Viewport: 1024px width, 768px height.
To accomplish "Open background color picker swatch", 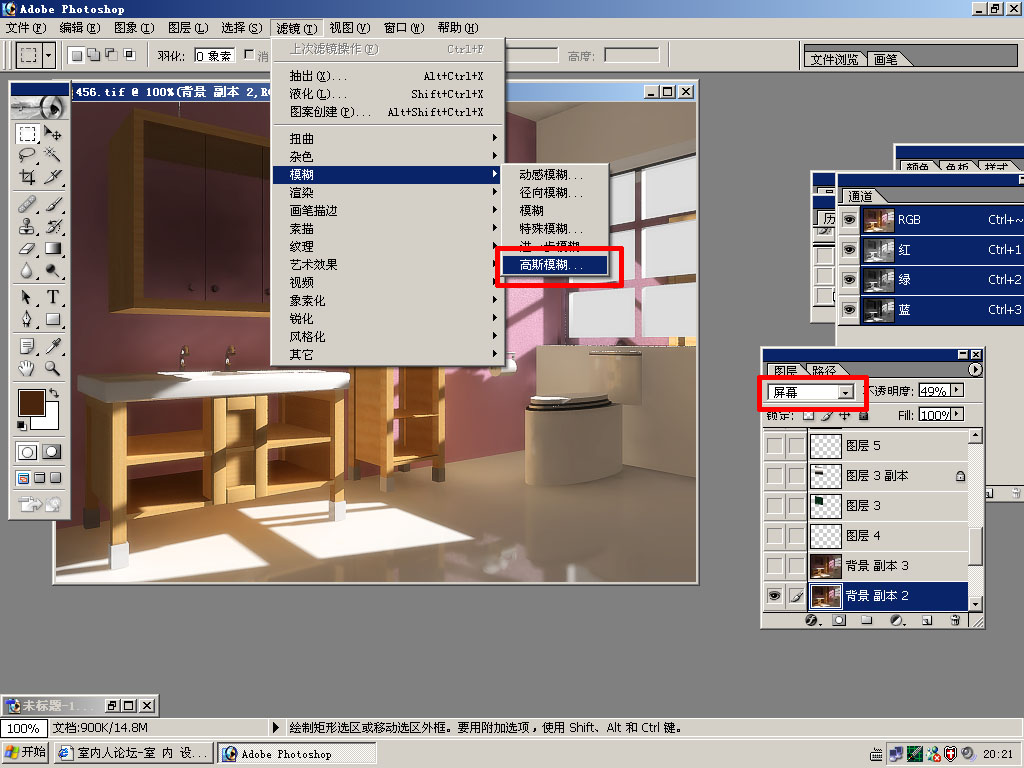I will pyautogui.click(x=51, y=421).
